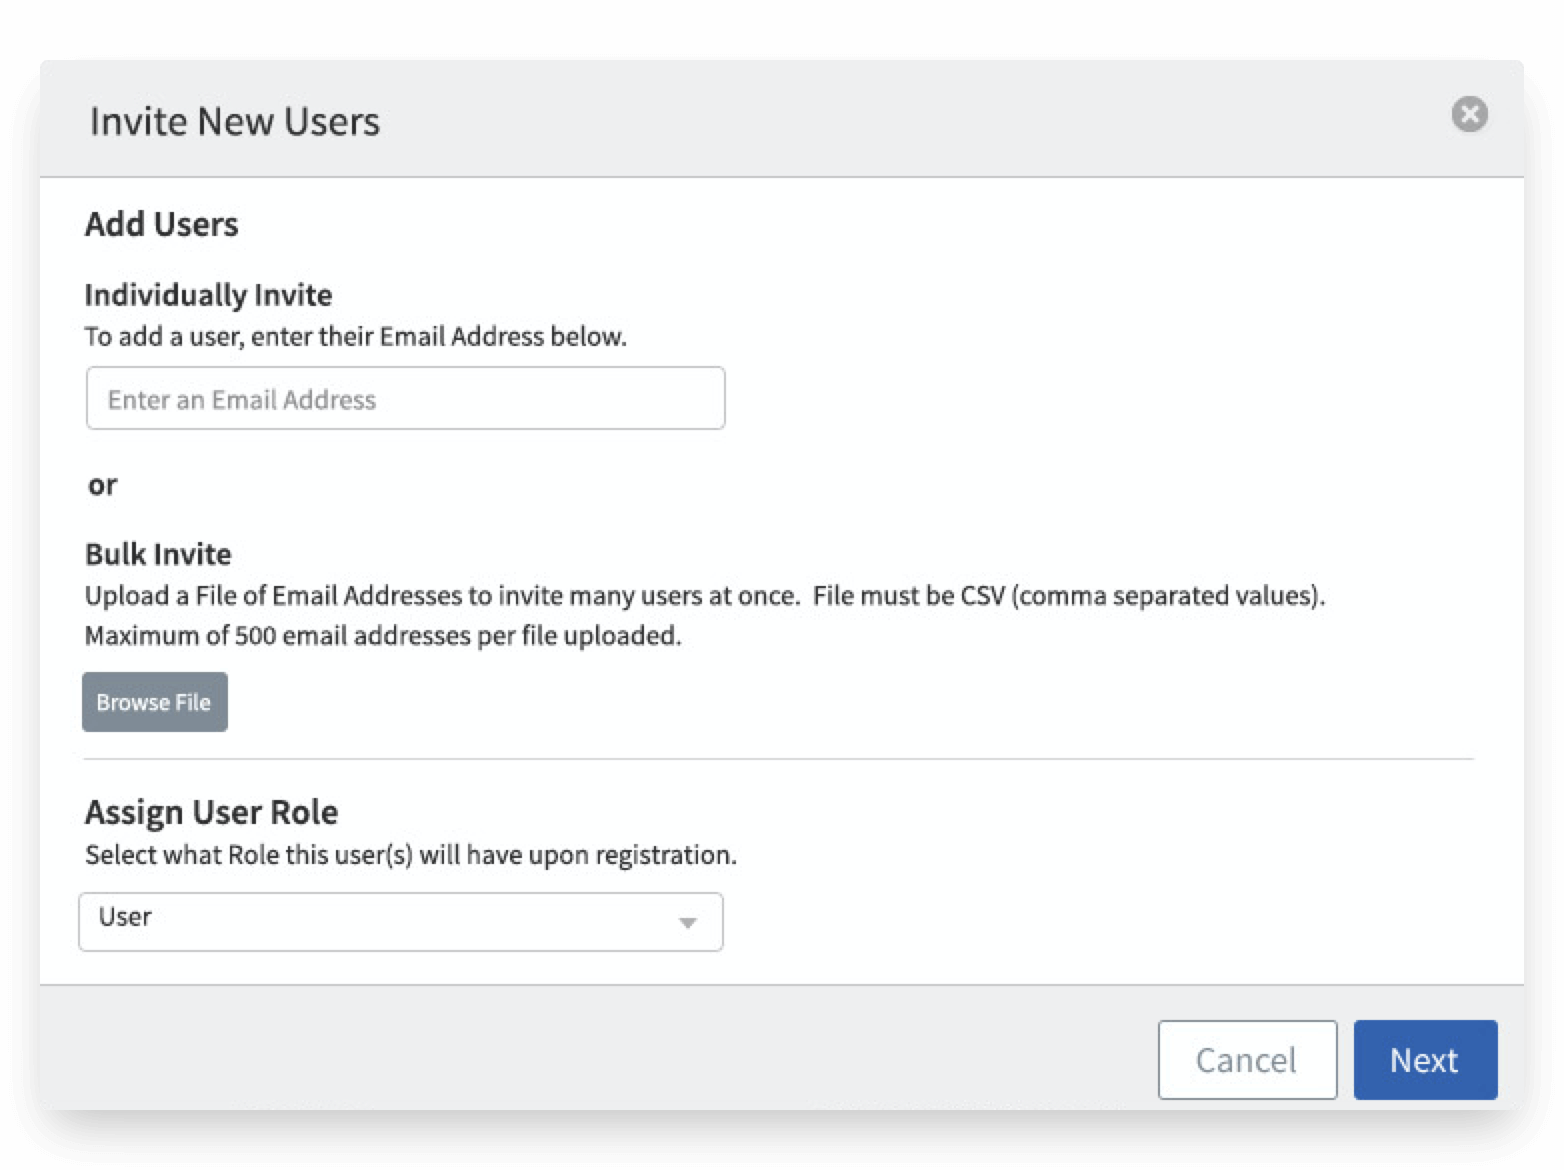The image size is (1564, 1170).
Task: Click the role selection instruction text
Action: (410, 856)
